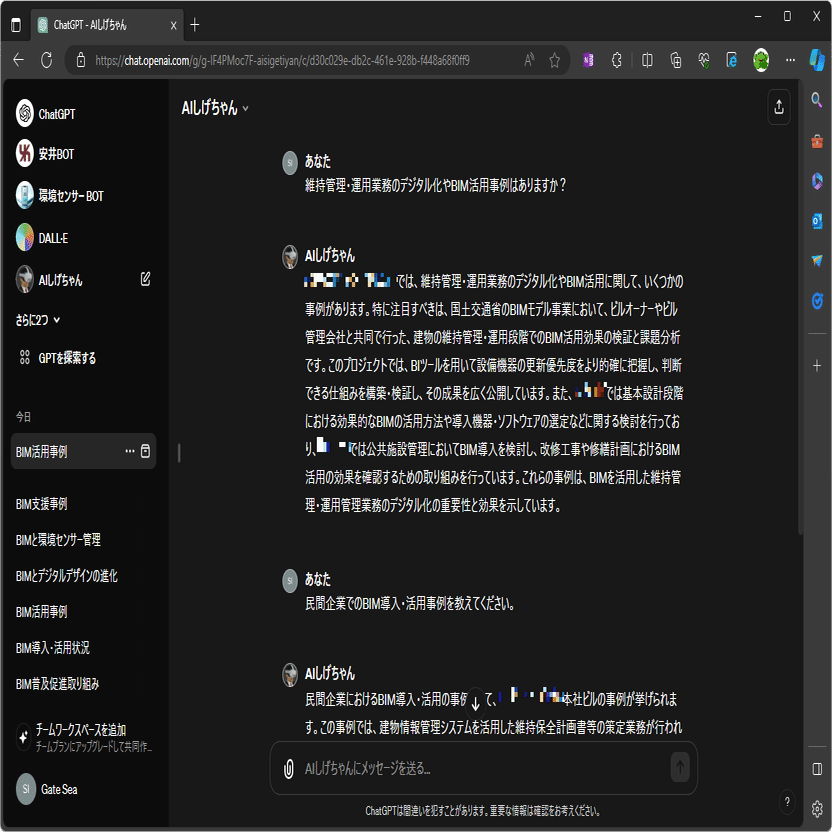Click the scroll-to-bottom arrow button
Image resolution: width=832 pixels, height=832 pixels.
click(475, 704)
